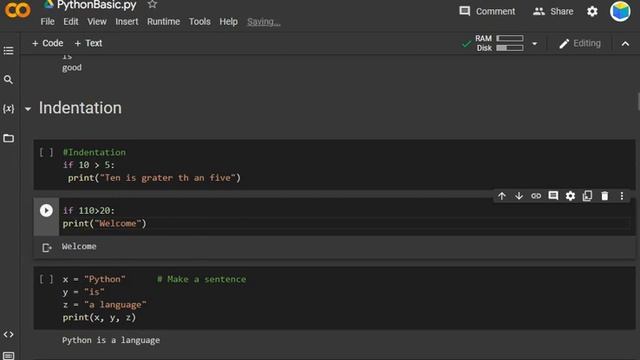Screen dimensions: 640x360
Task: Open the Insert menu
Action: [127, 22]
